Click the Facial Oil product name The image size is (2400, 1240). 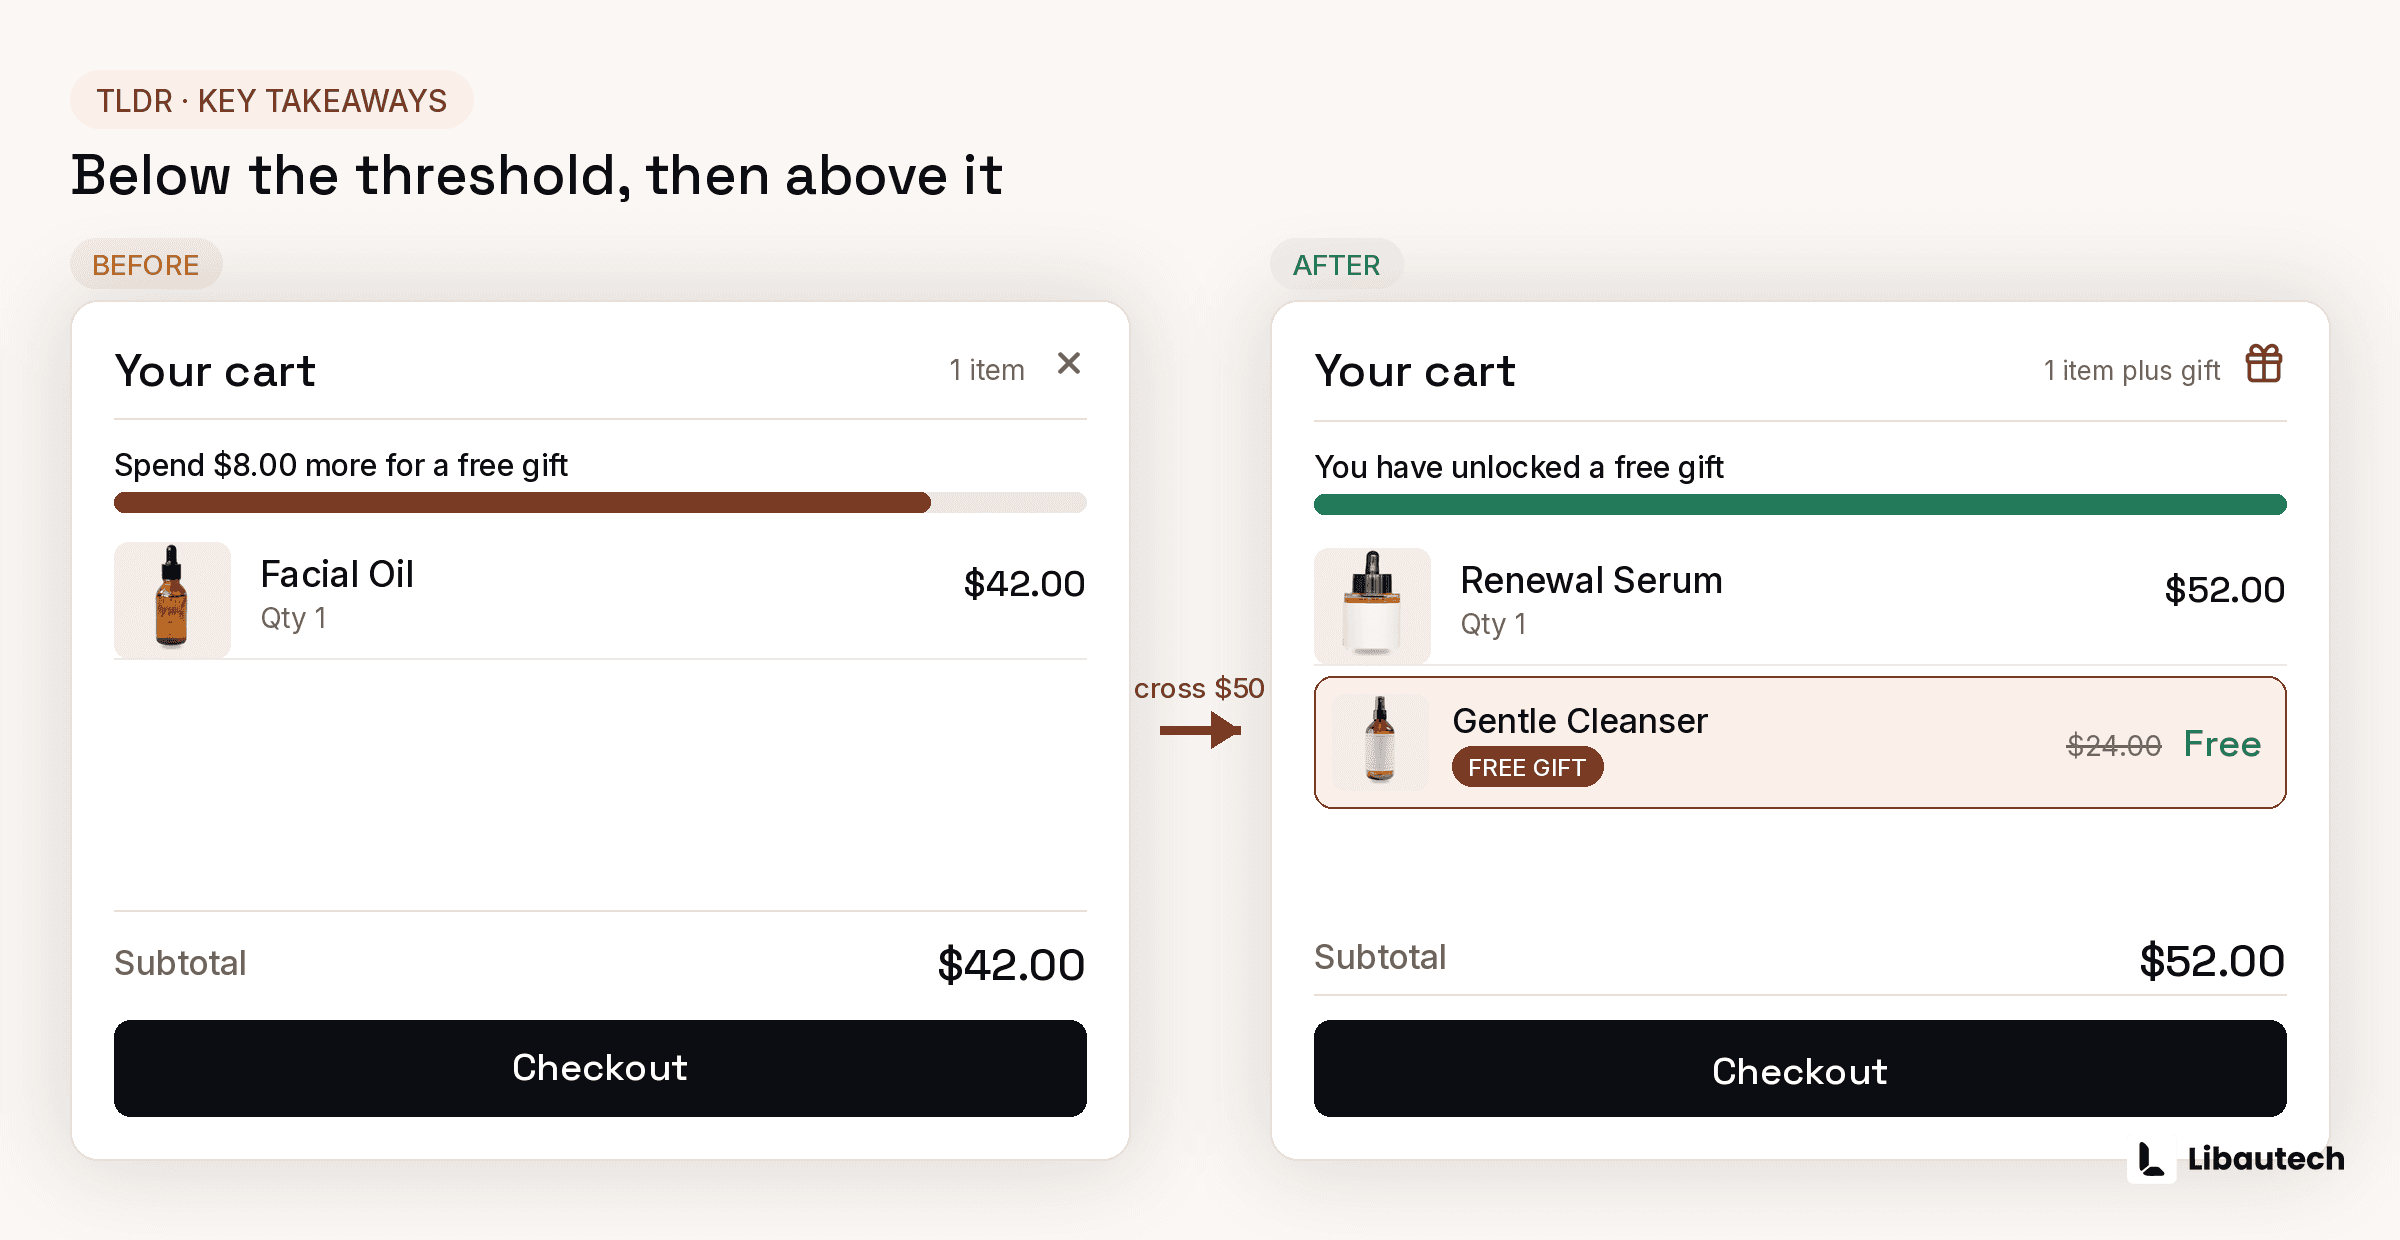pyautogui.click(x=337, y=575)
